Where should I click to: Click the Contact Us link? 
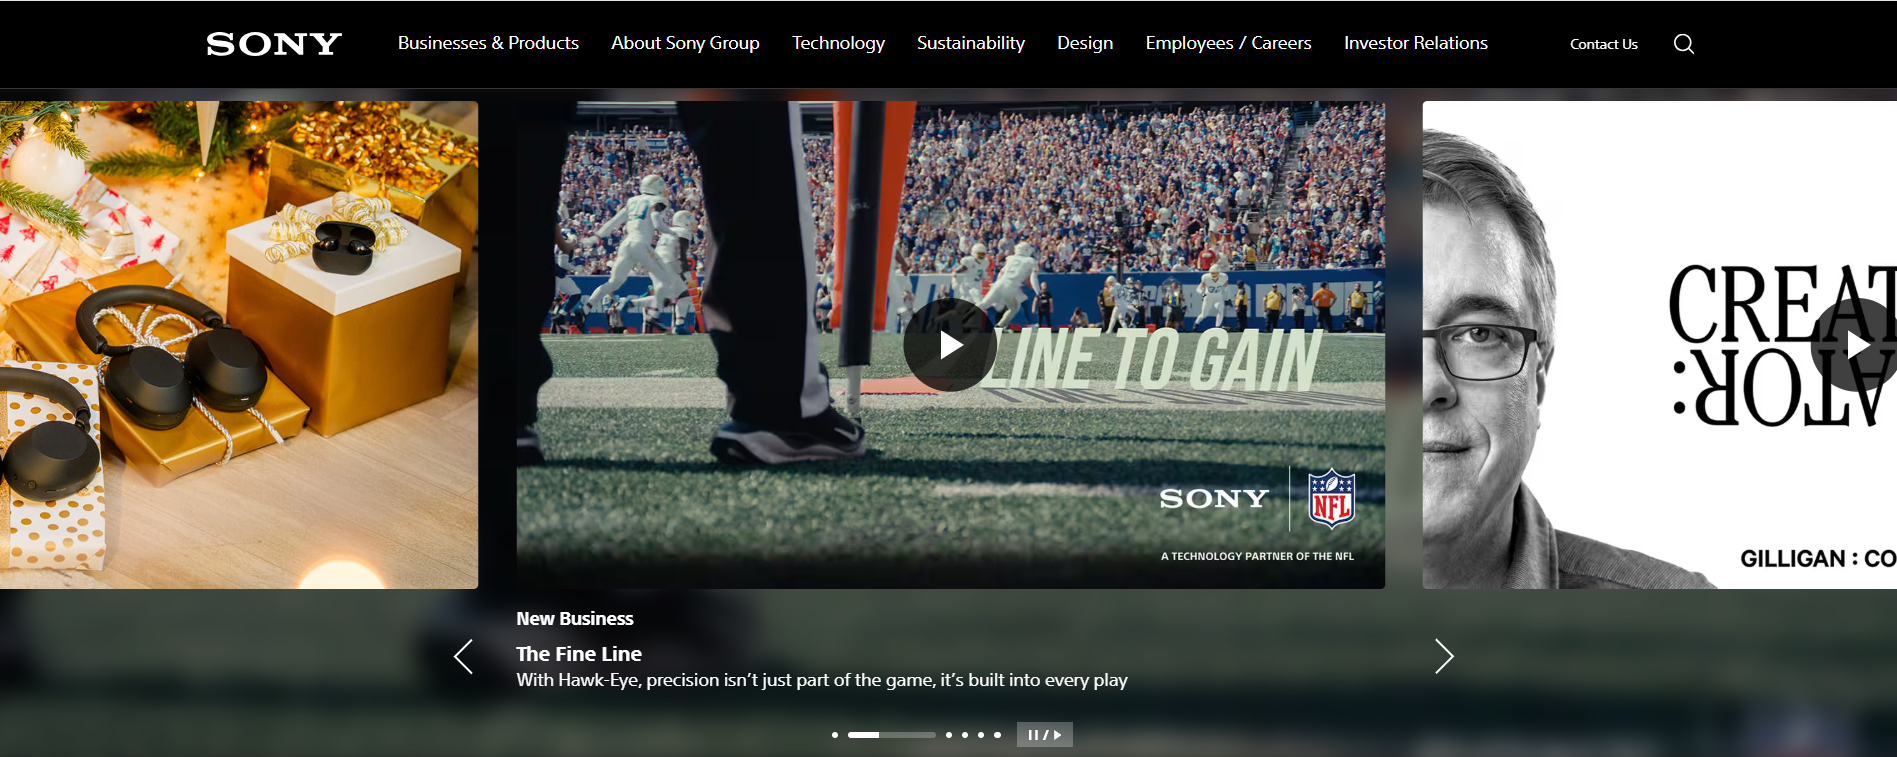1604,44
